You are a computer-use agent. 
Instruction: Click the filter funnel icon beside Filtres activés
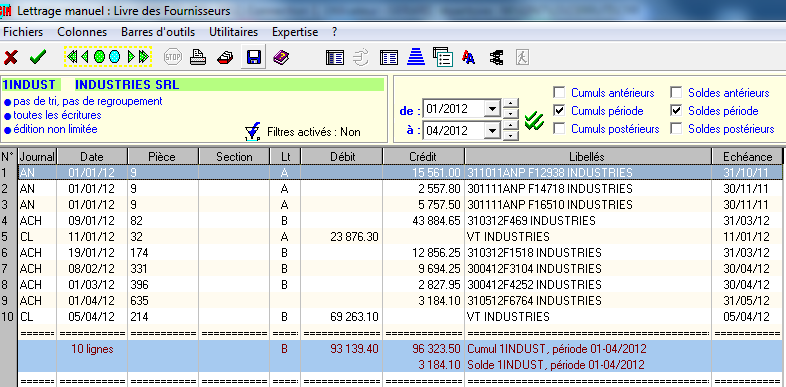tap(252, 131)
